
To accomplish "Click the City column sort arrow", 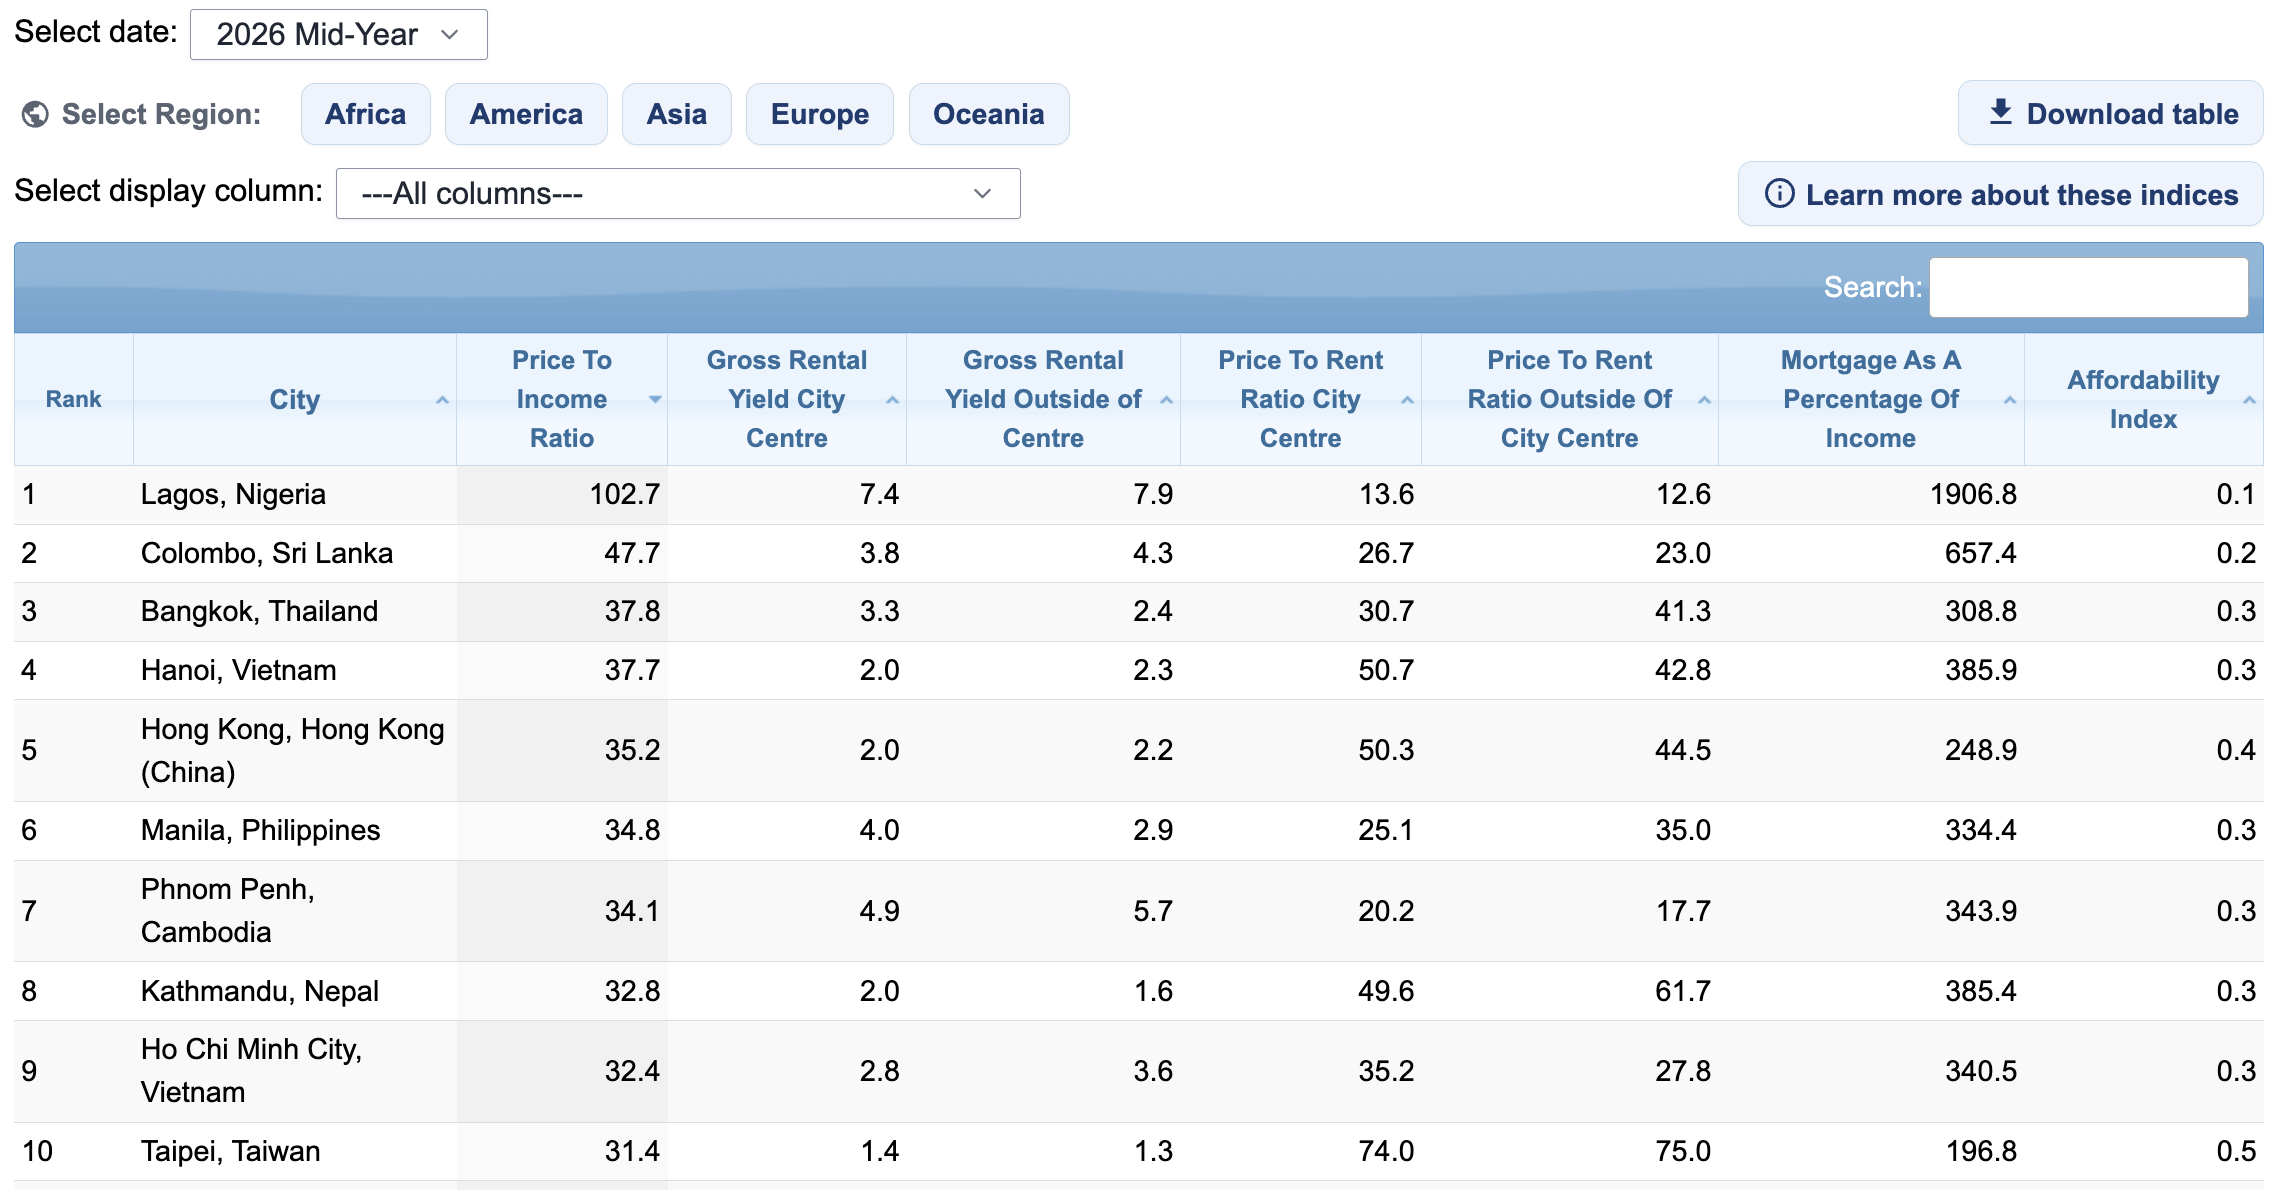I will click(x=442, y=400).
